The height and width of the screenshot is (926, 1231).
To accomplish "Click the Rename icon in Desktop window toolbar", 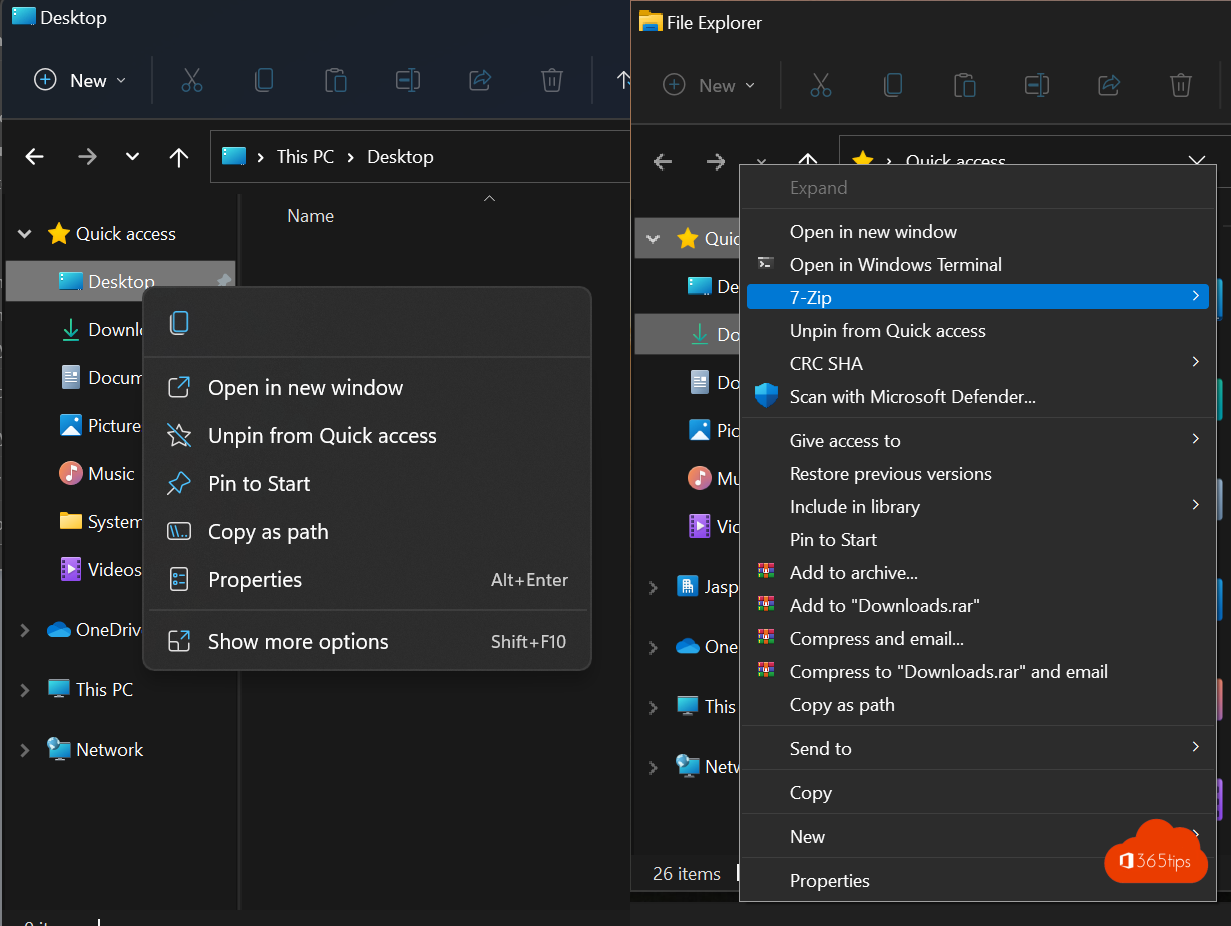I will click(x=408, y=81).
